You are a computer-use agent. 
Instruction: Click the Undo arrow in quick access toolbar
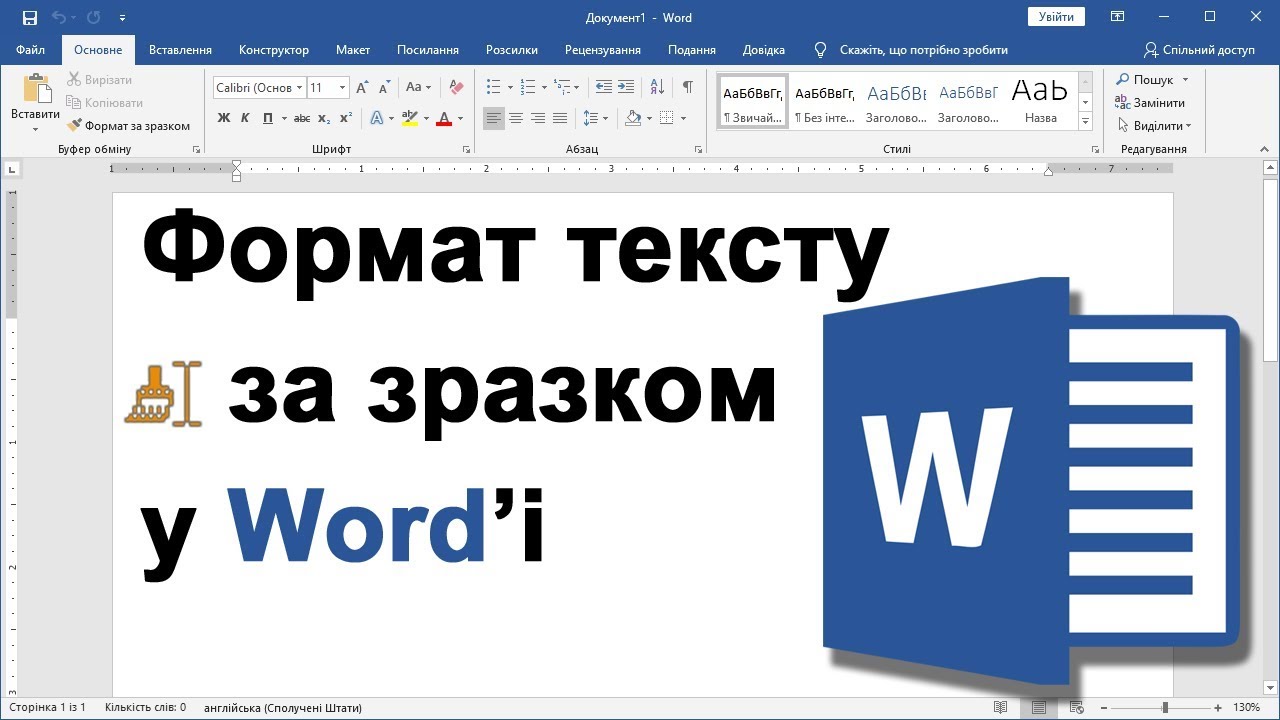[x=58, y=17]
